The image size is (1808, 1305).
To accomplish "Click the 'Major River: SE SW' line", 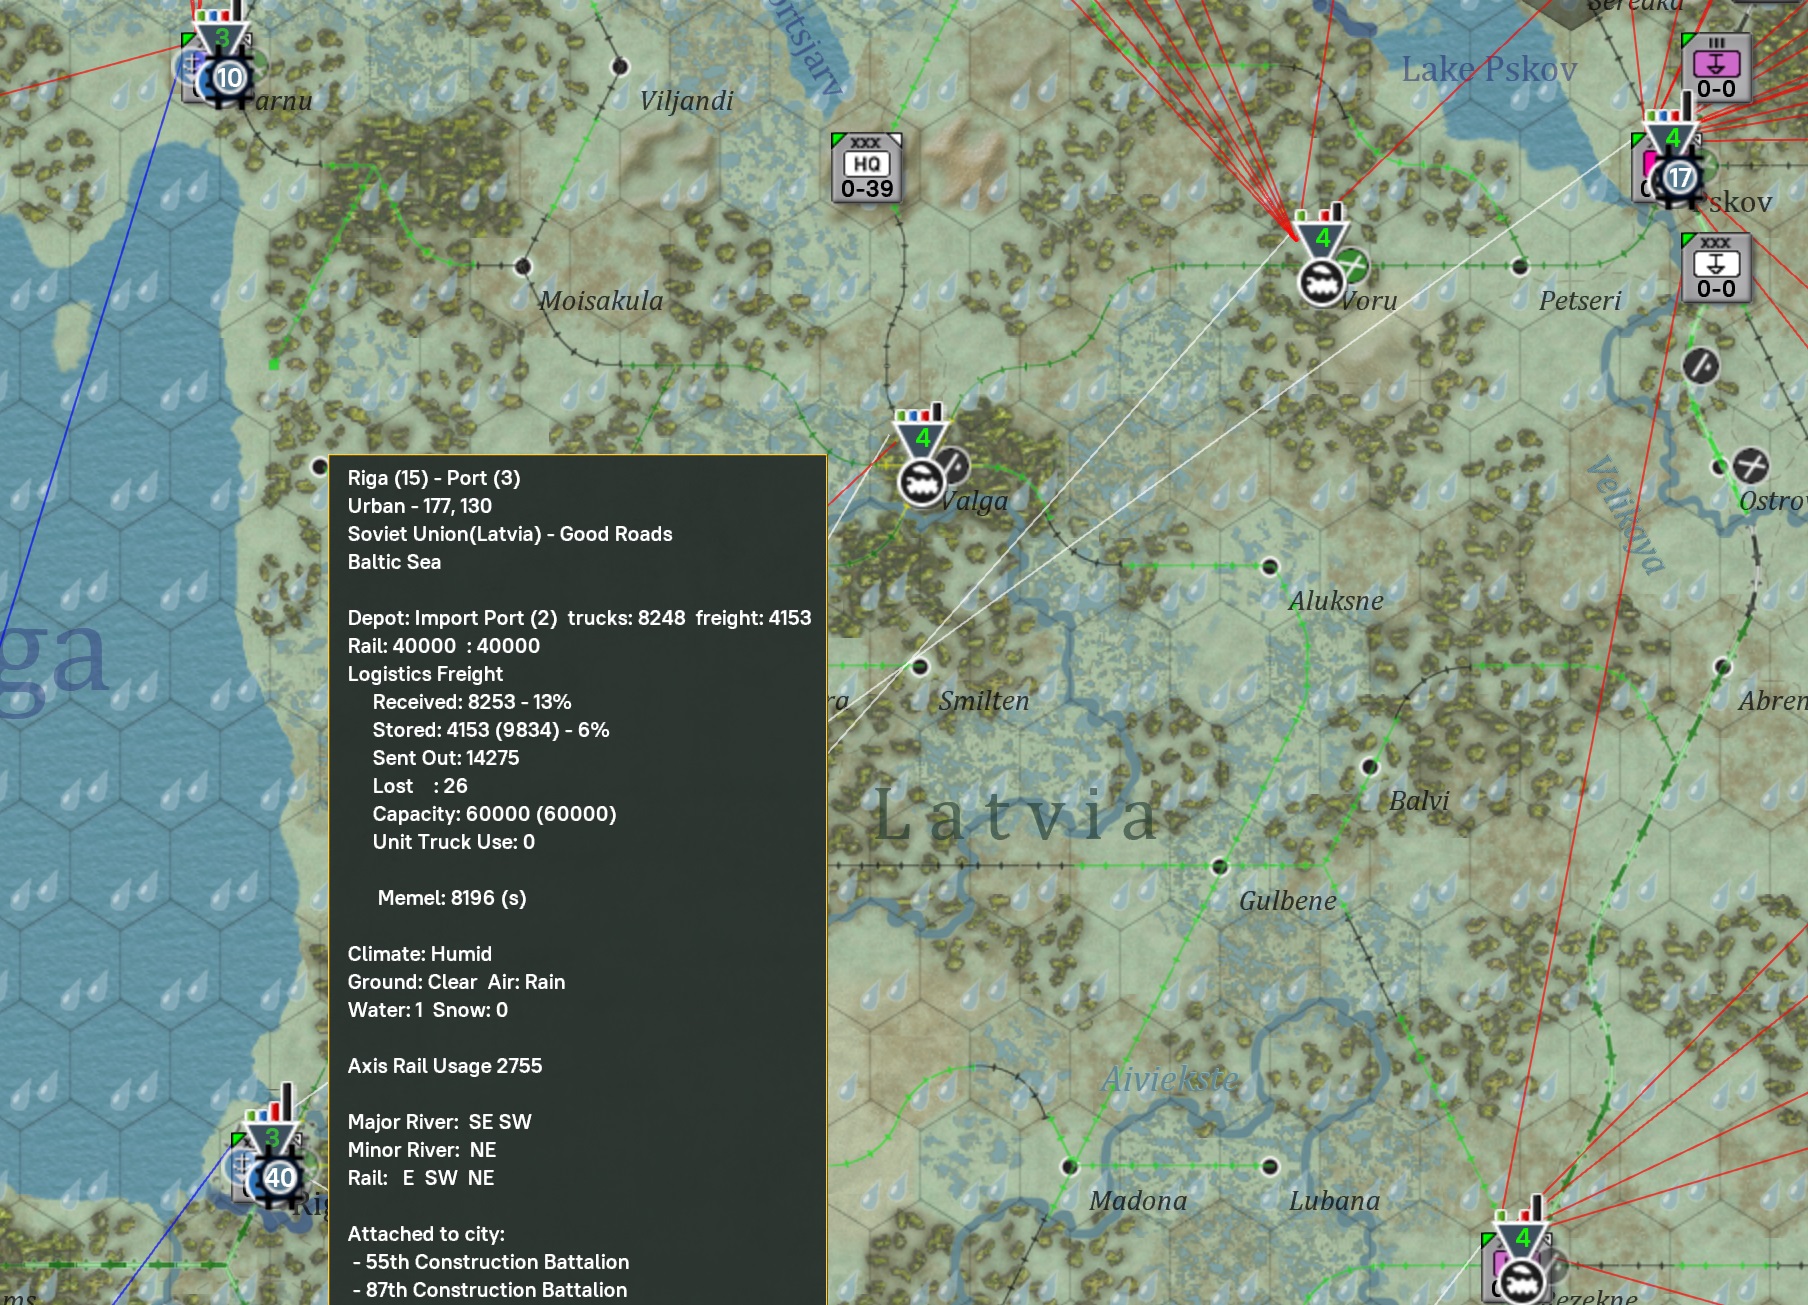I will point(440,1122).
